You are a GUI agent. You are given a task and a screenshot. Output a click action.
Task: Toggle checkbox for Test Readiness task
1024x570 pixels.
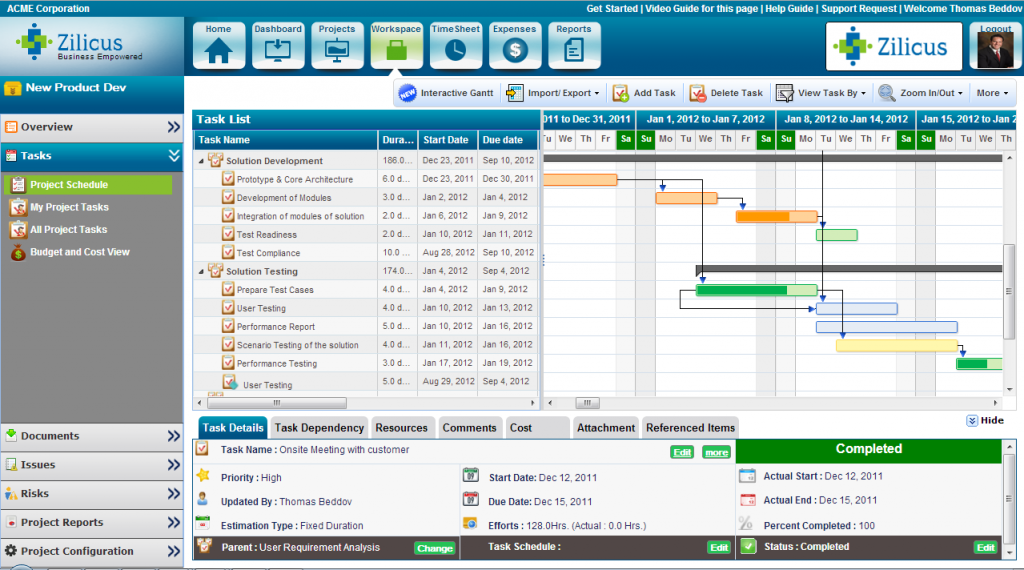click(228, 234)
